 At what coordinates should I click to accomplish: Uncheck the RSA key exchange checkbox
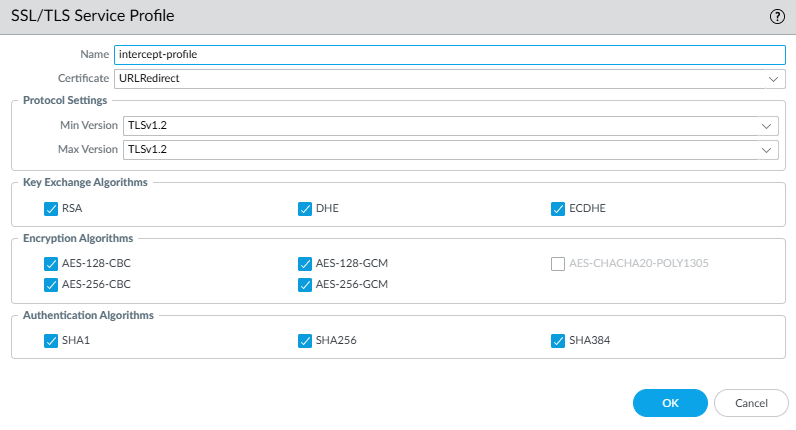click(x=51, y=210)
